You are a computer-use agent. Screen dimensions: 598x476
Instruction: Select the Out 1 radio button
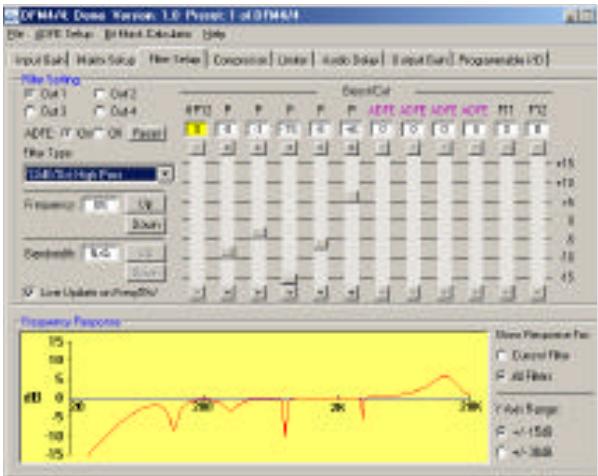coord(29,93)
